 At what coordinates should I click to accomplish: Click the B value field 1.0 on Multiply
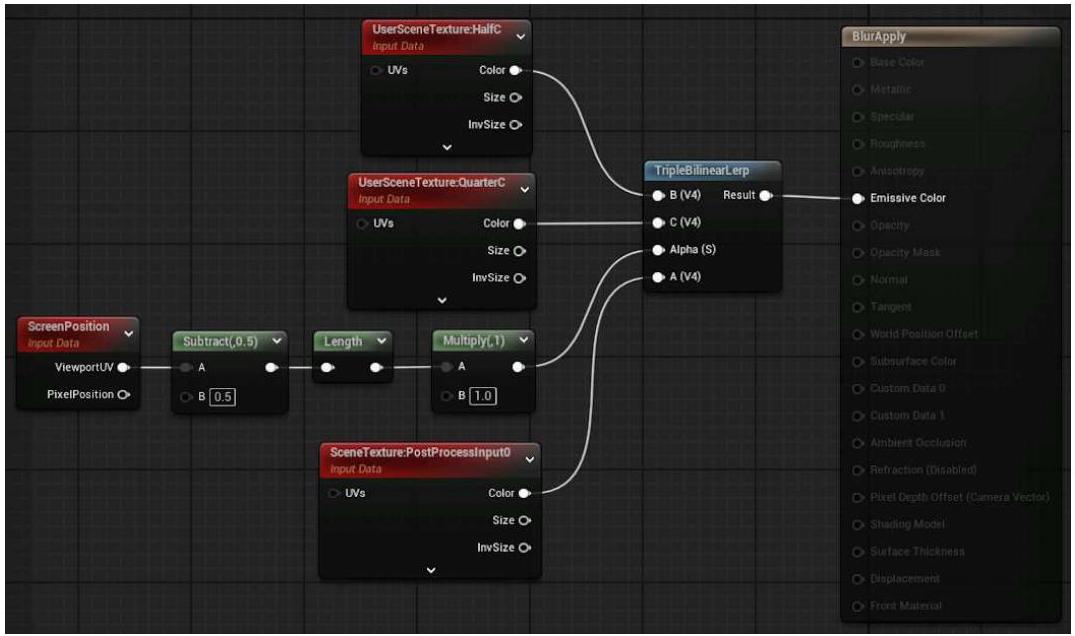click(482, 395)
